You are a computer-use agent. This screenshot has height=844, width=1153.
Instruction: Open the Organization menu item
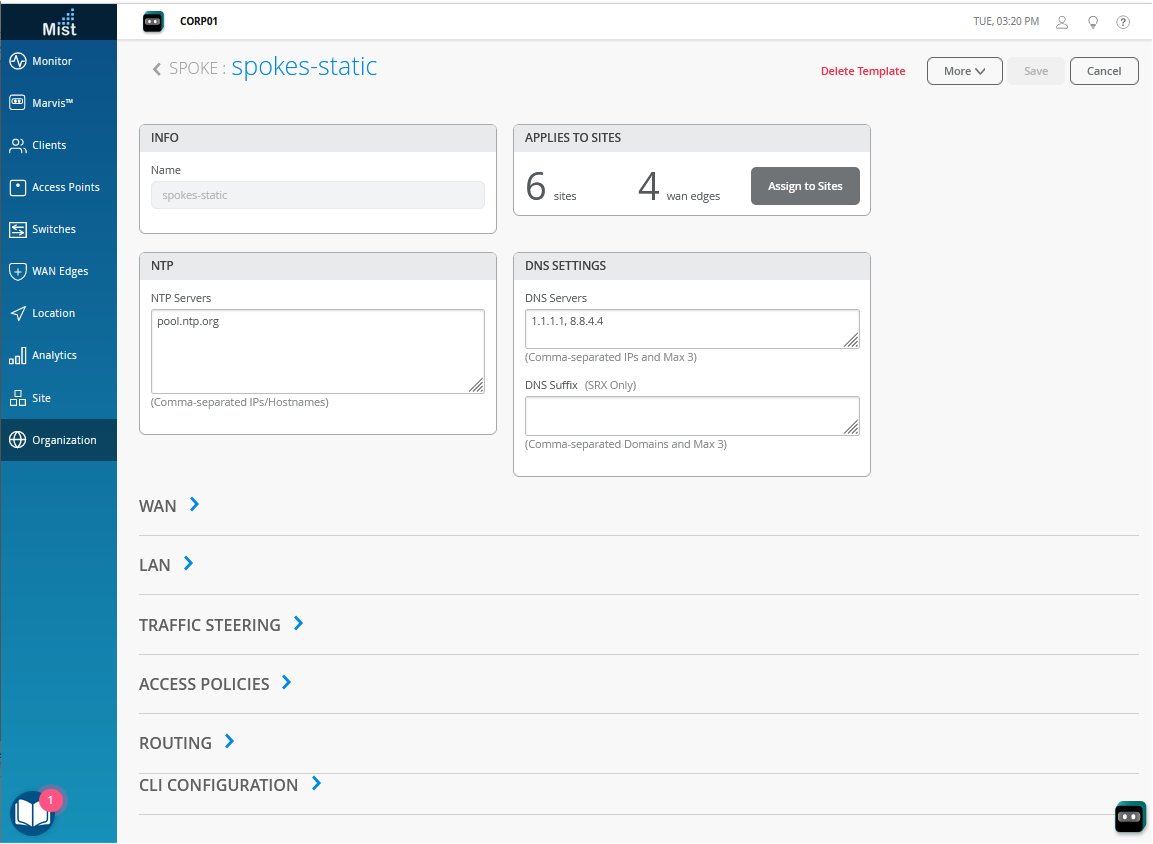(64, 440)
